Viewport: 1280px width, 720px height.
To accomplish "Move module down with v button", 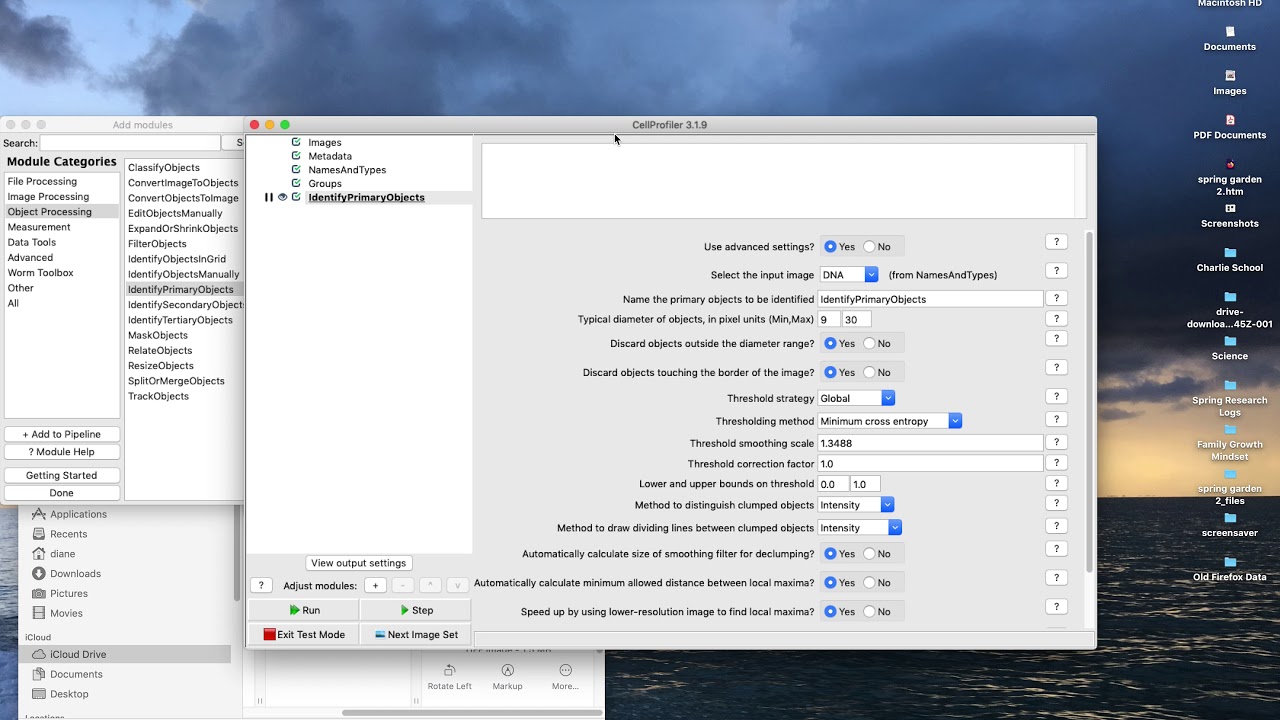I will pyautogui.click(x=457, y=586).
